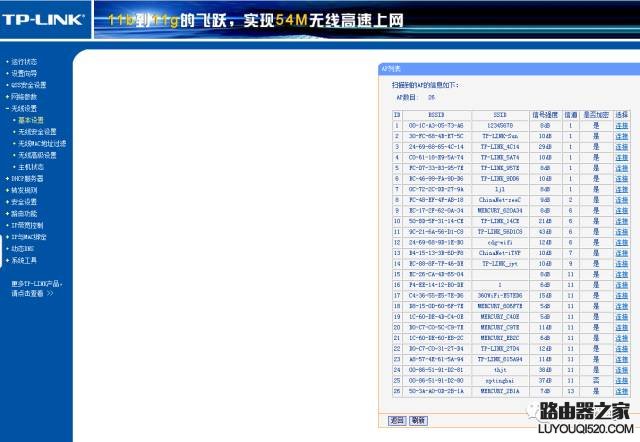Open 无线高级设置 submenu item

37,155
